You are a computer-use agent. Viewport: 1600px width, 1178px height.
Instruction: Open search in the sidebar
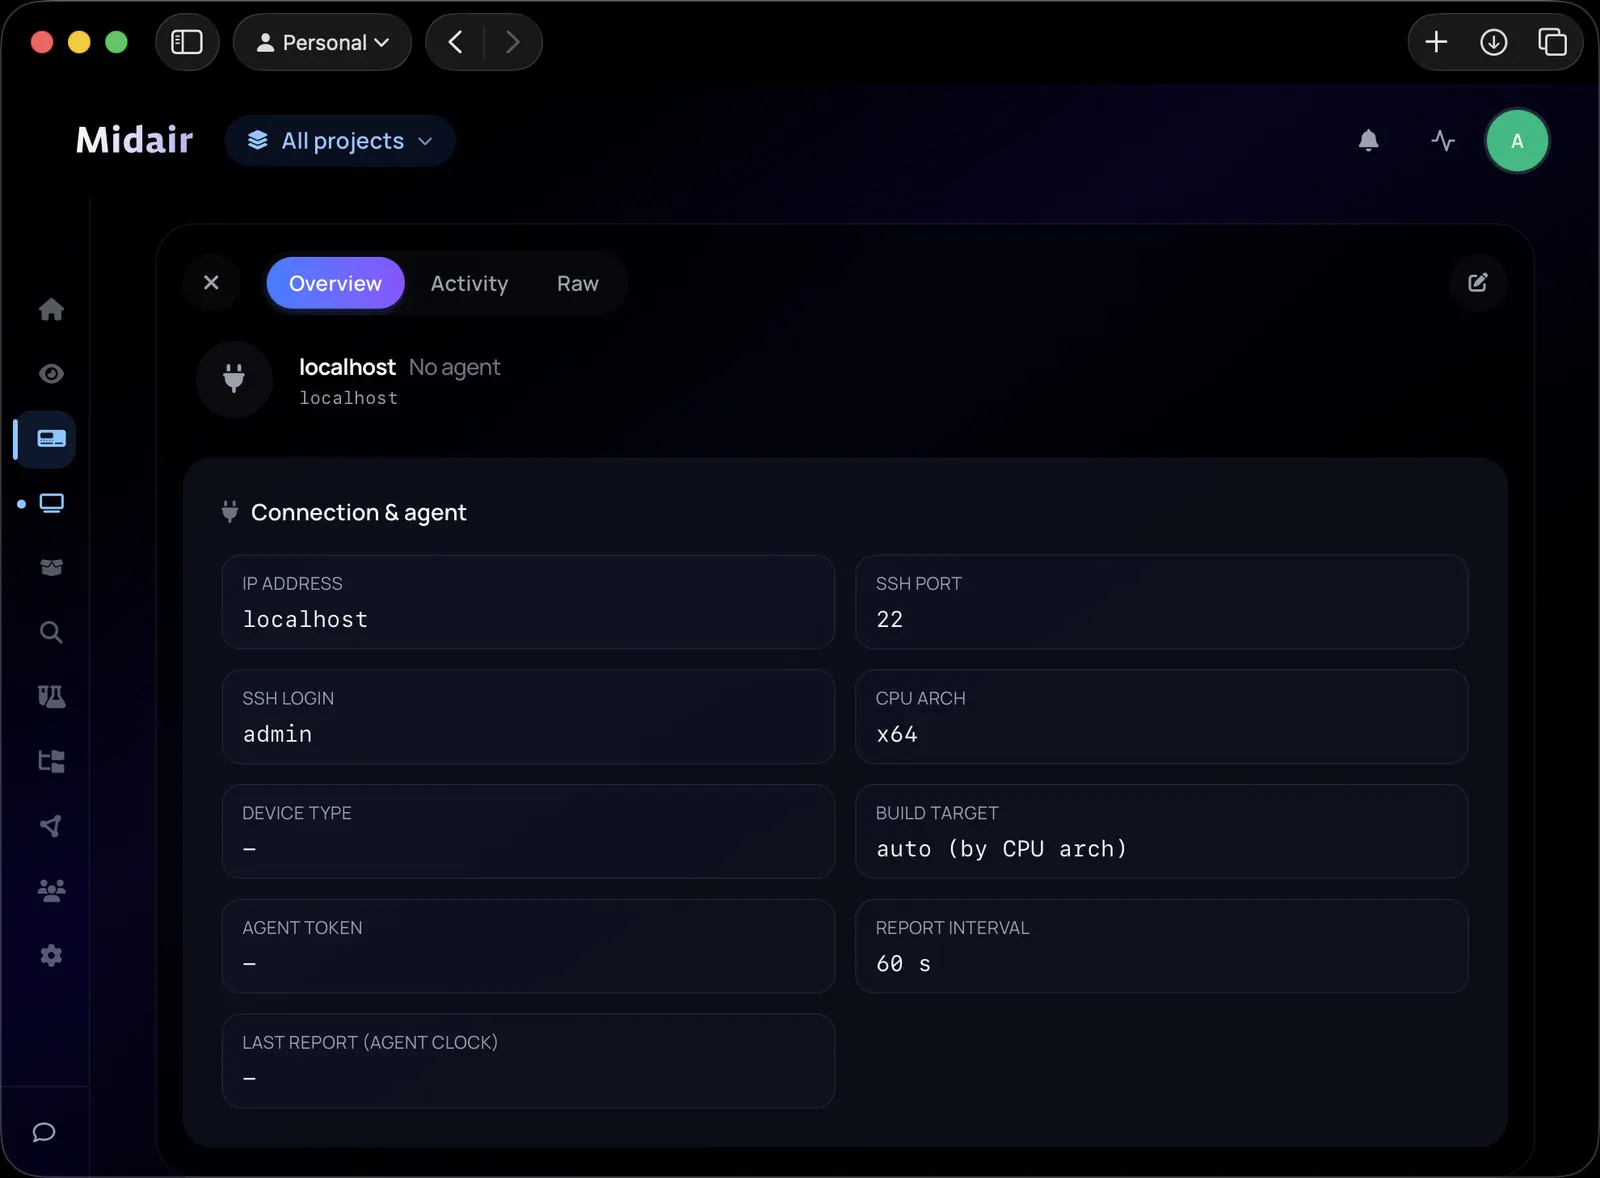tap(51, 632)
